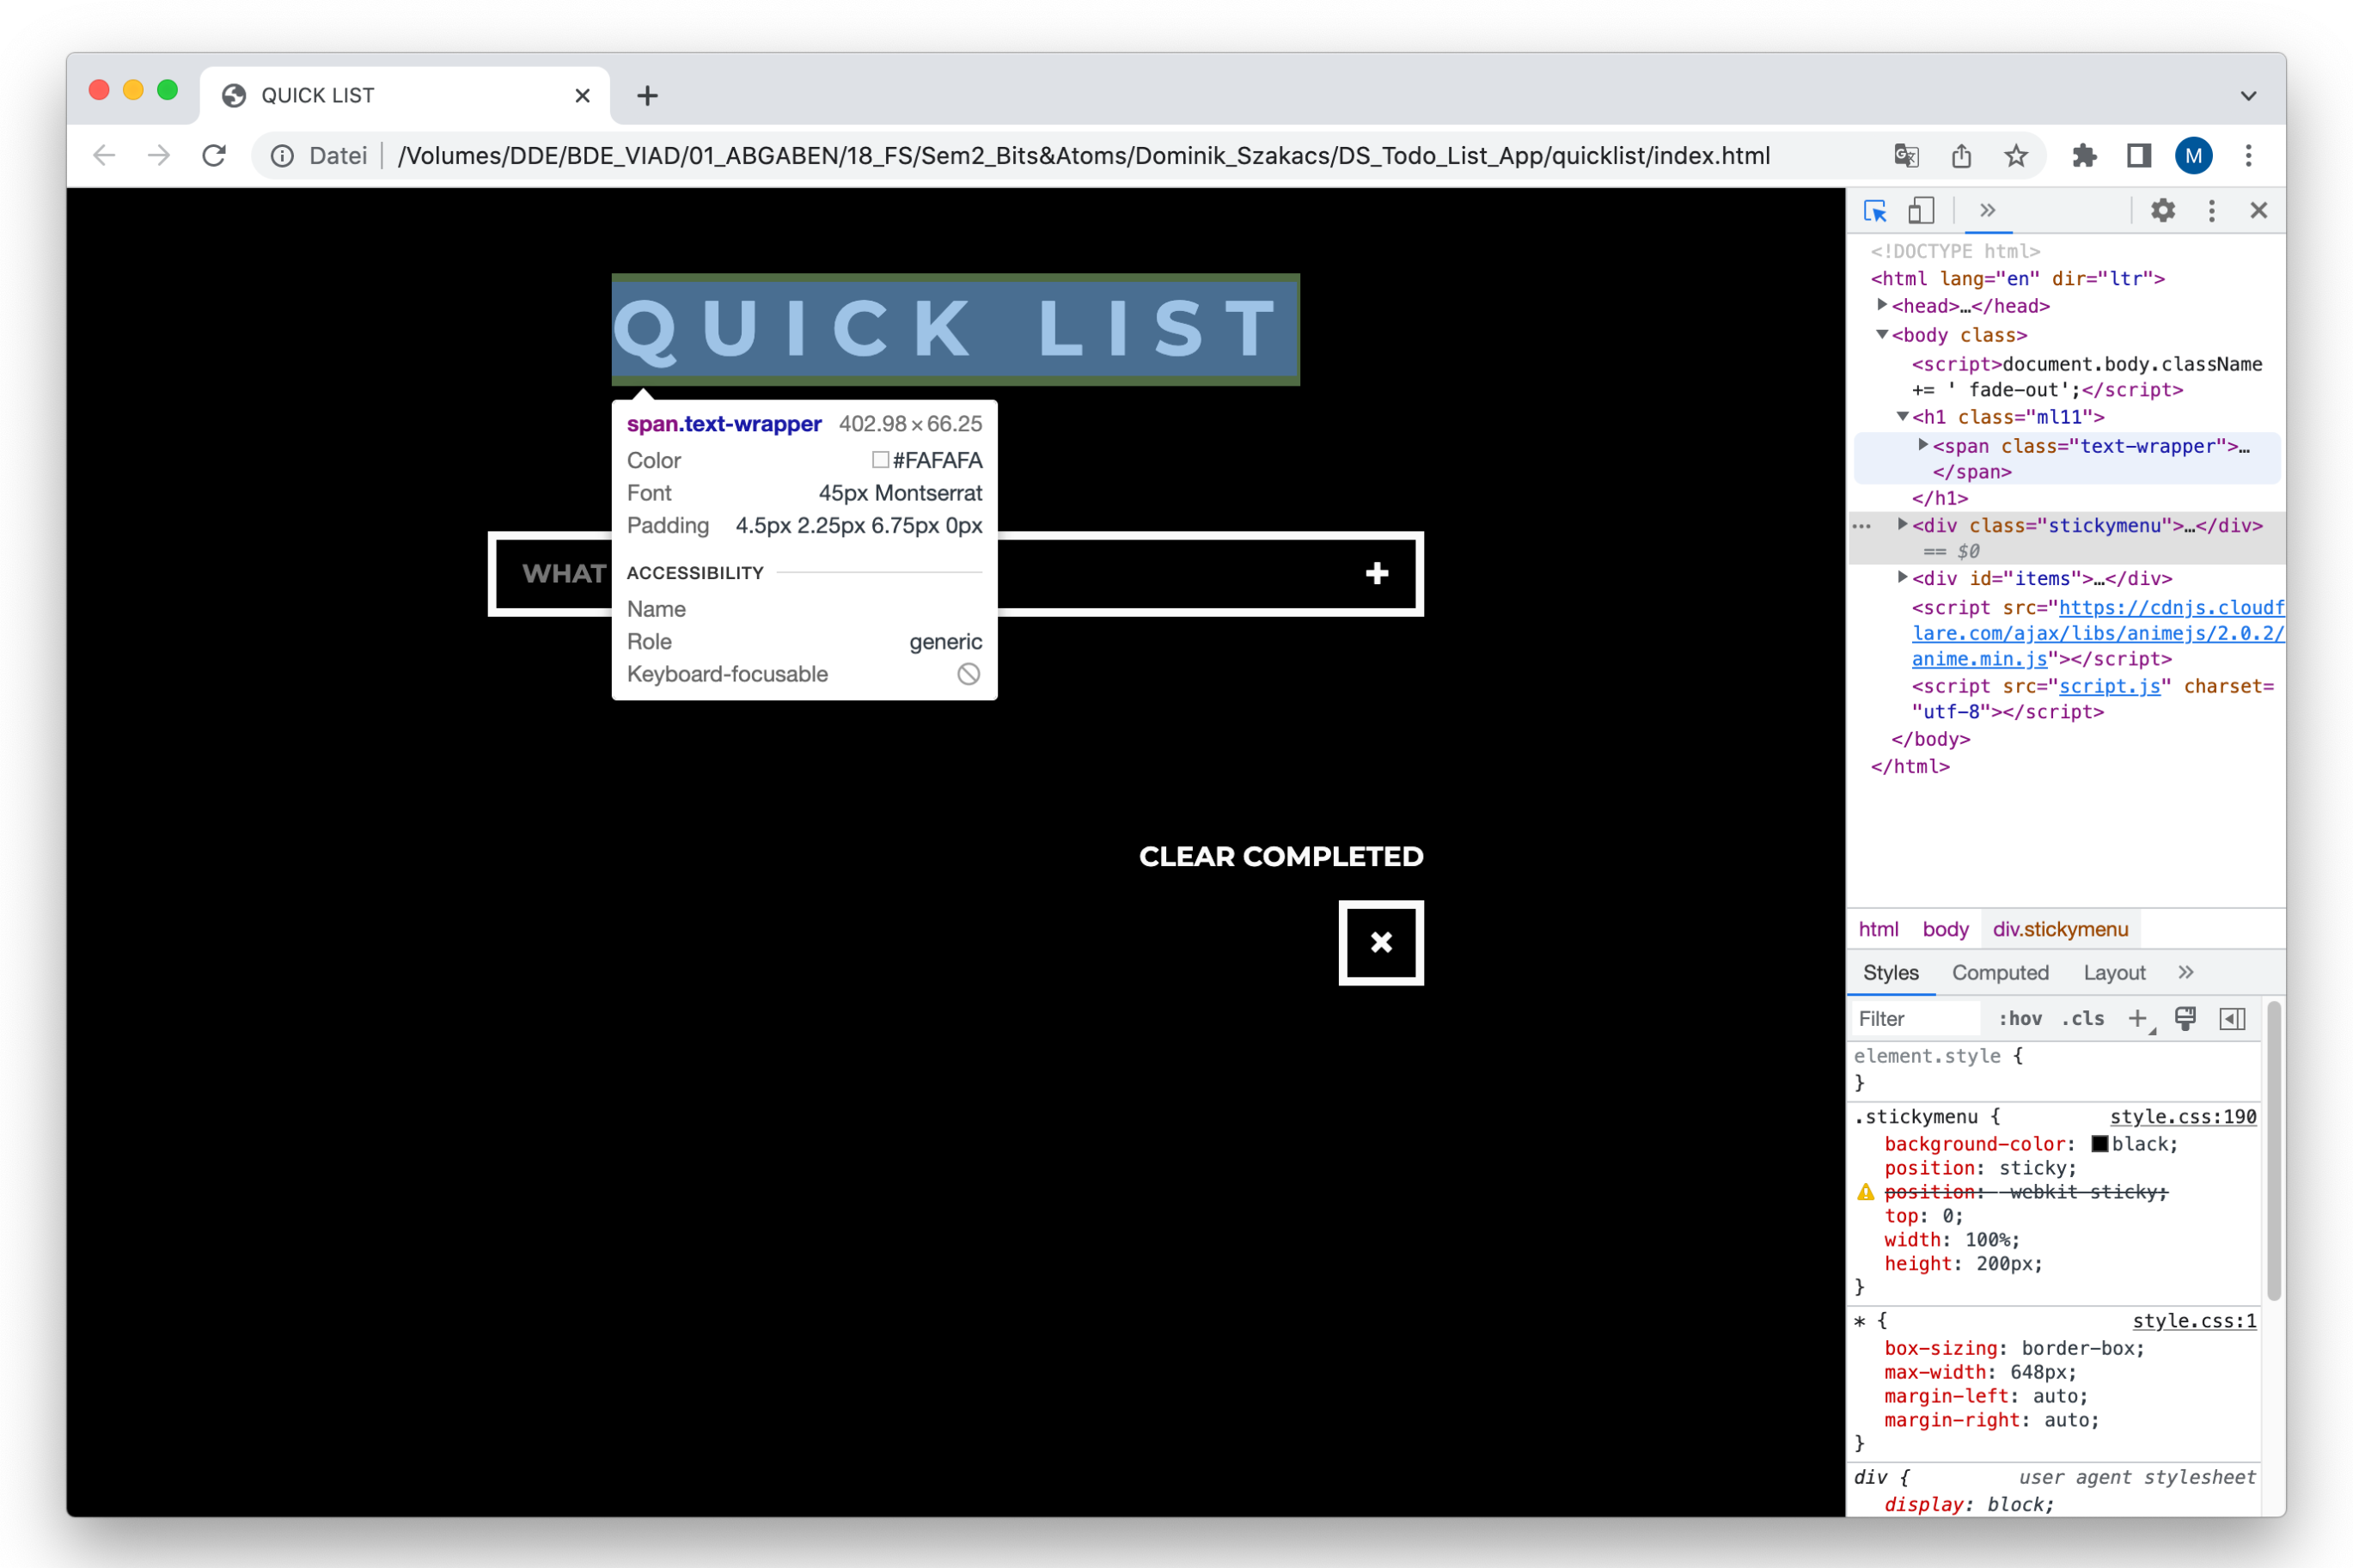Expand the head element node
2353x1568 pixels.
click(x=1882, y=305)
